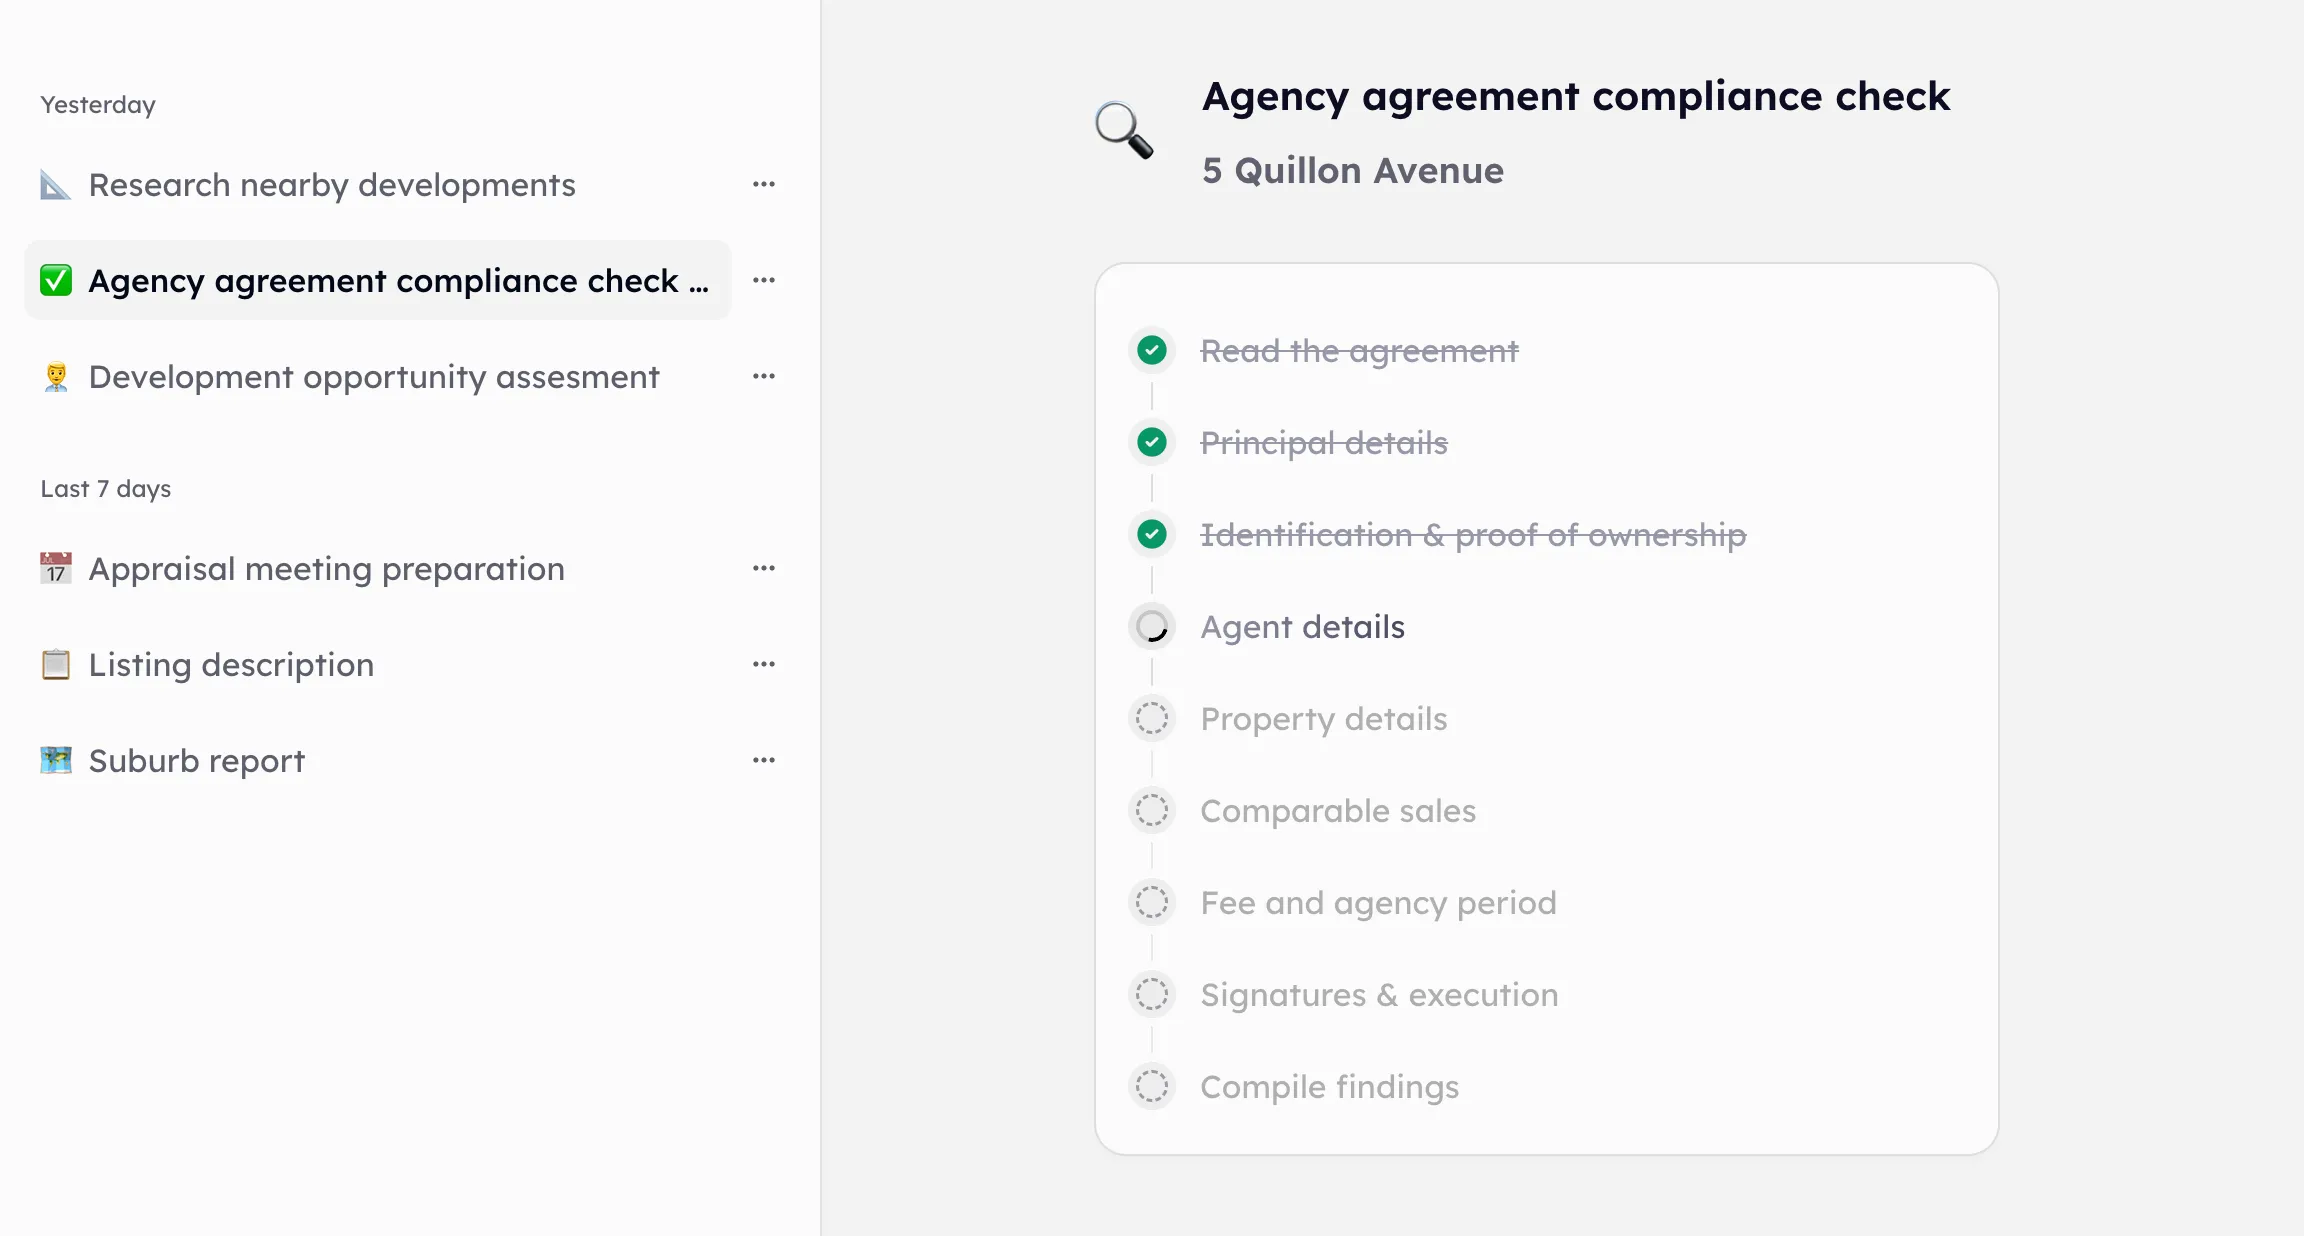Click the Comparable sales step label
This screenshot has height=1236, width=2304.
pos(1338,810)
